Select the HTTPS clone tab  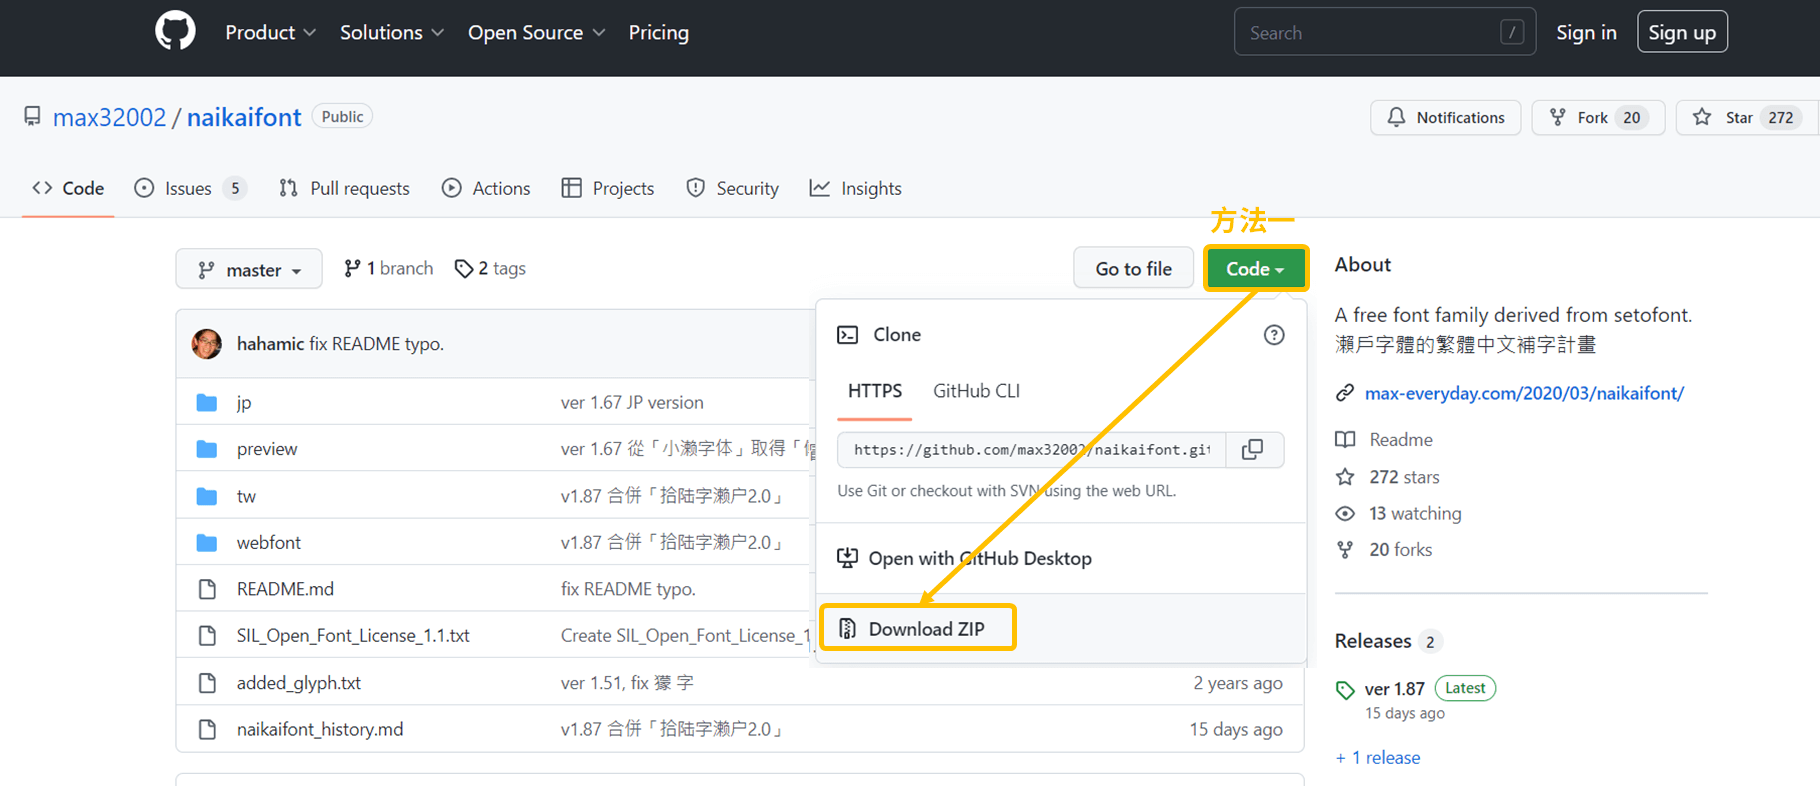point(875,391)
